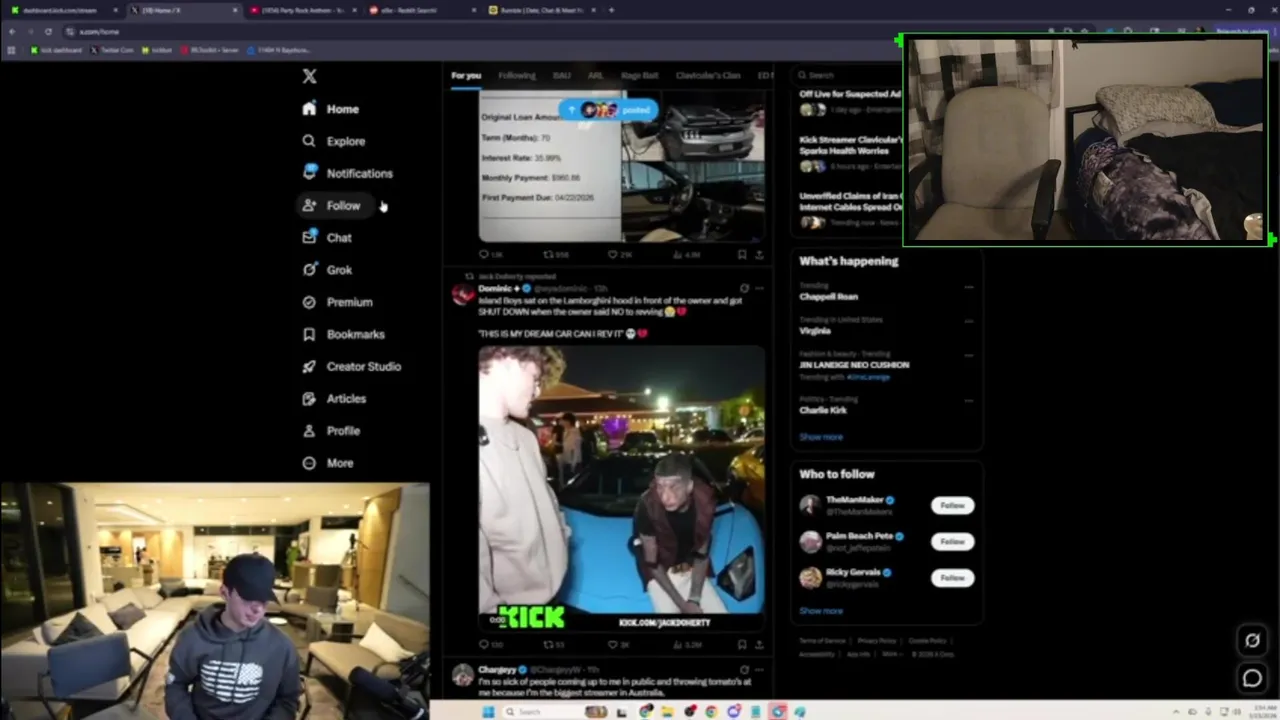Open Chat from the sidebar

tap(327, 237)
